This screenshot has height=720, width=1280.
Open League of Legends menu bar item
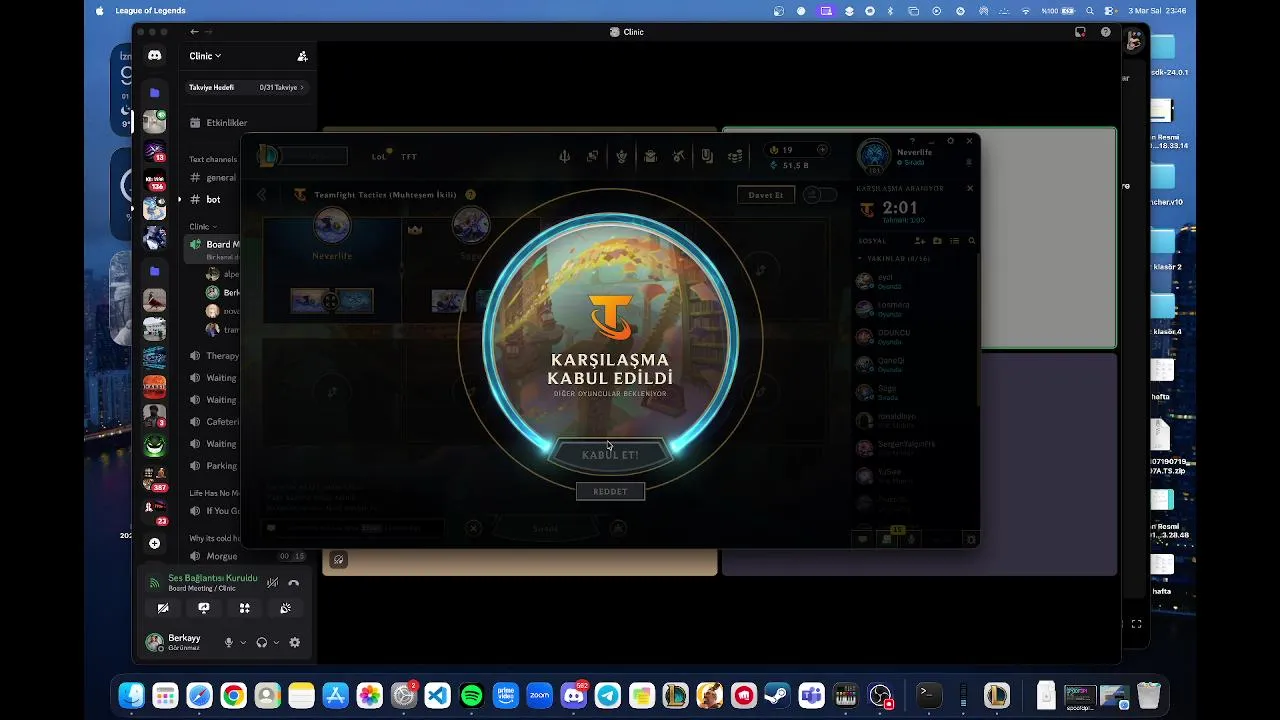150,11
